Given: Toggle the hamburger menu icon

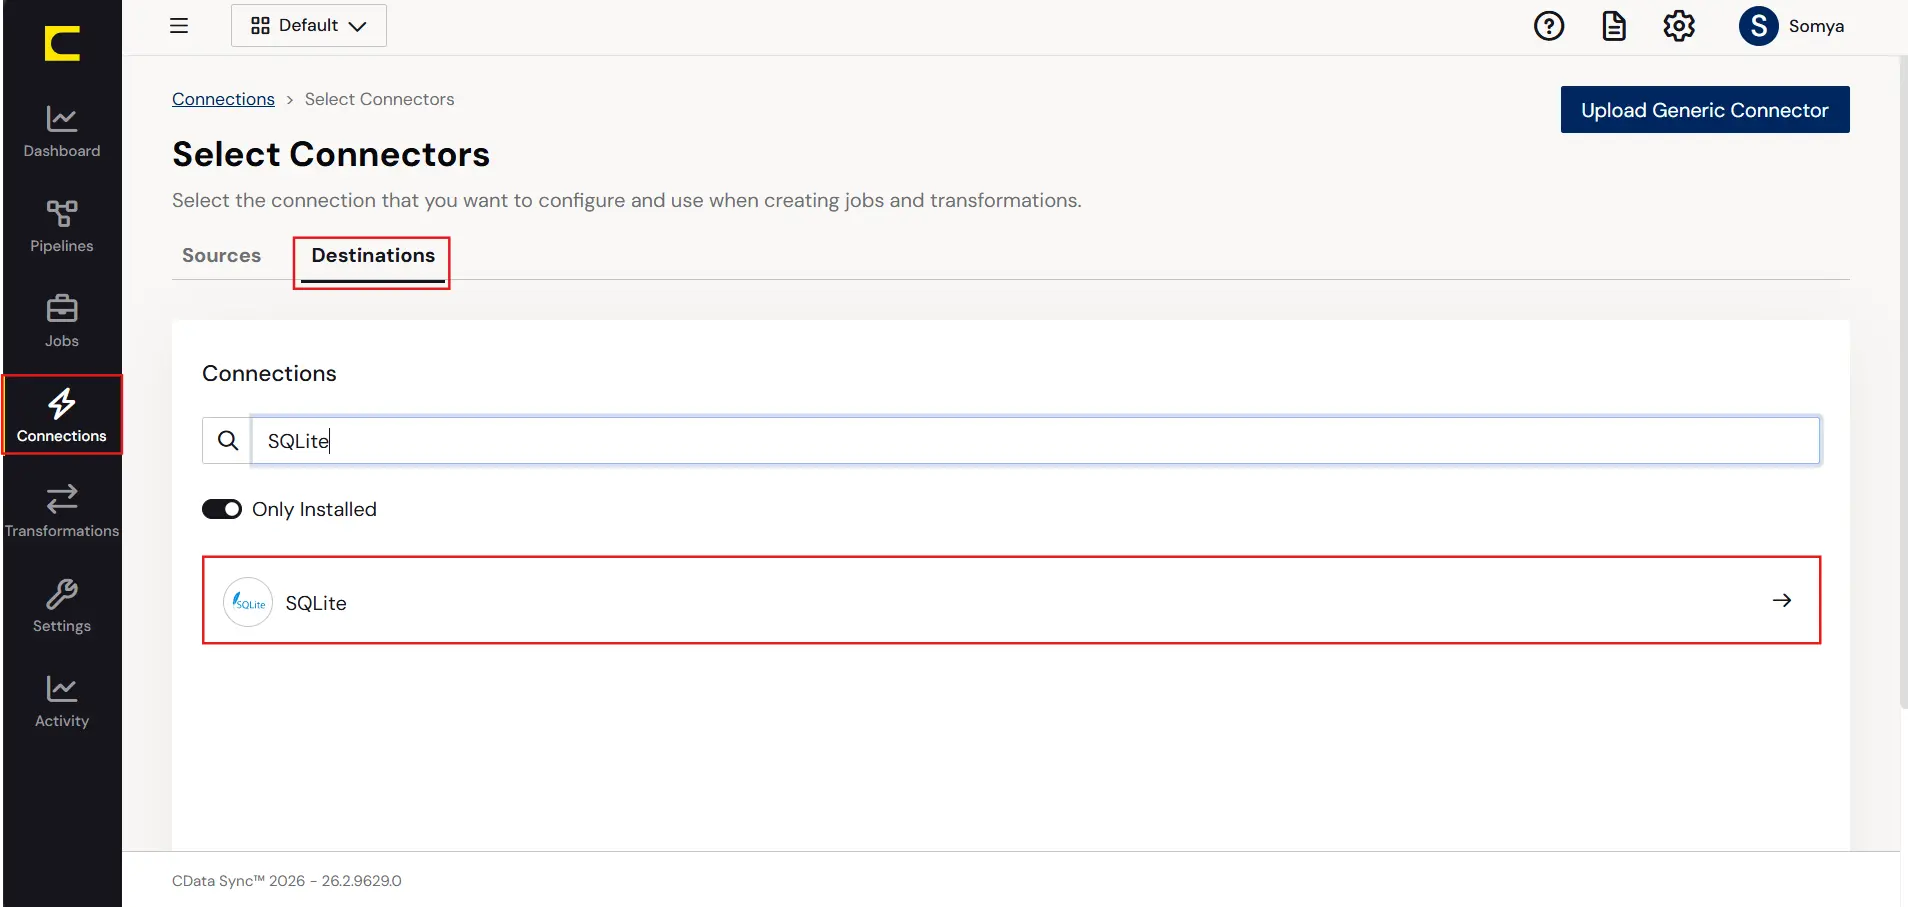Looking at the screenshot, I should pos(179,26).
